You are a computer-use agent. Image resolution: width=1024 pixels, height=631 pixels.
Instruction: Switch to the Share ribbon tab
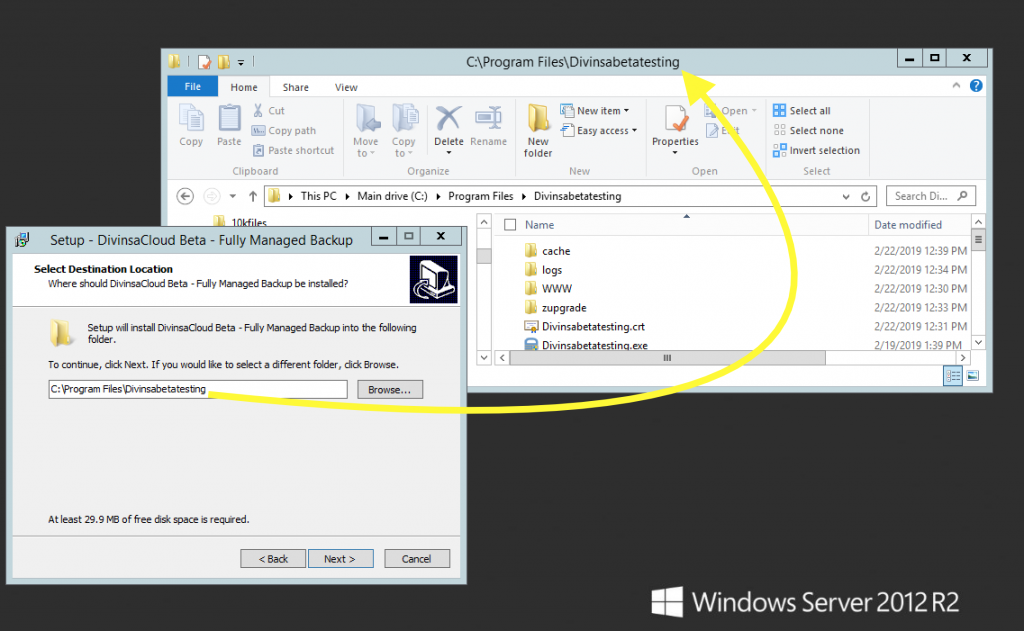295,87
